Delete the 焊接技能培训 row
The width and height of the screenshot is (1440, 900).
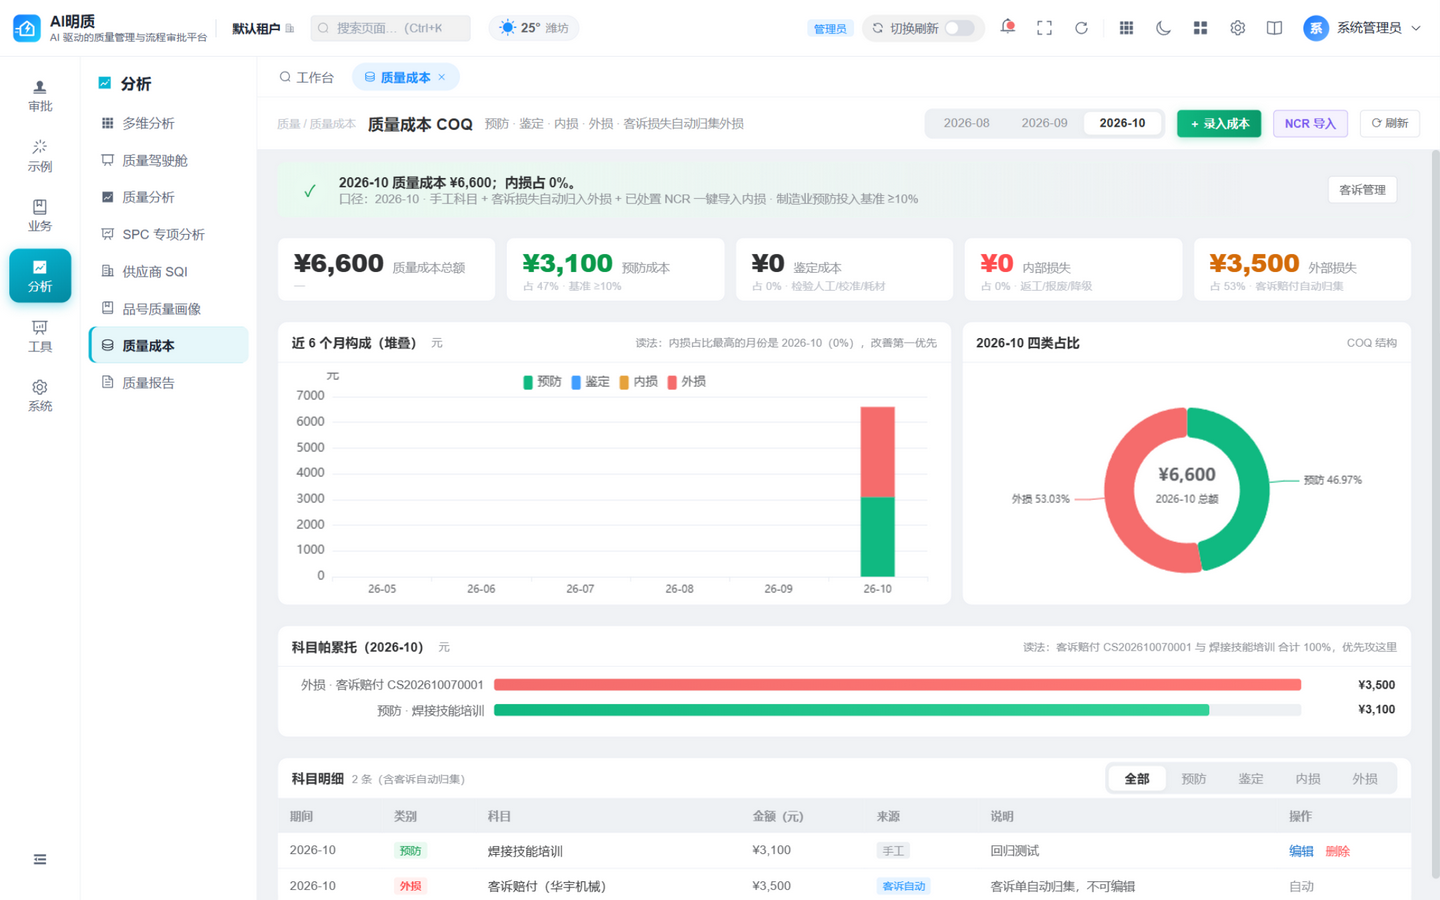pos(1337,851)
